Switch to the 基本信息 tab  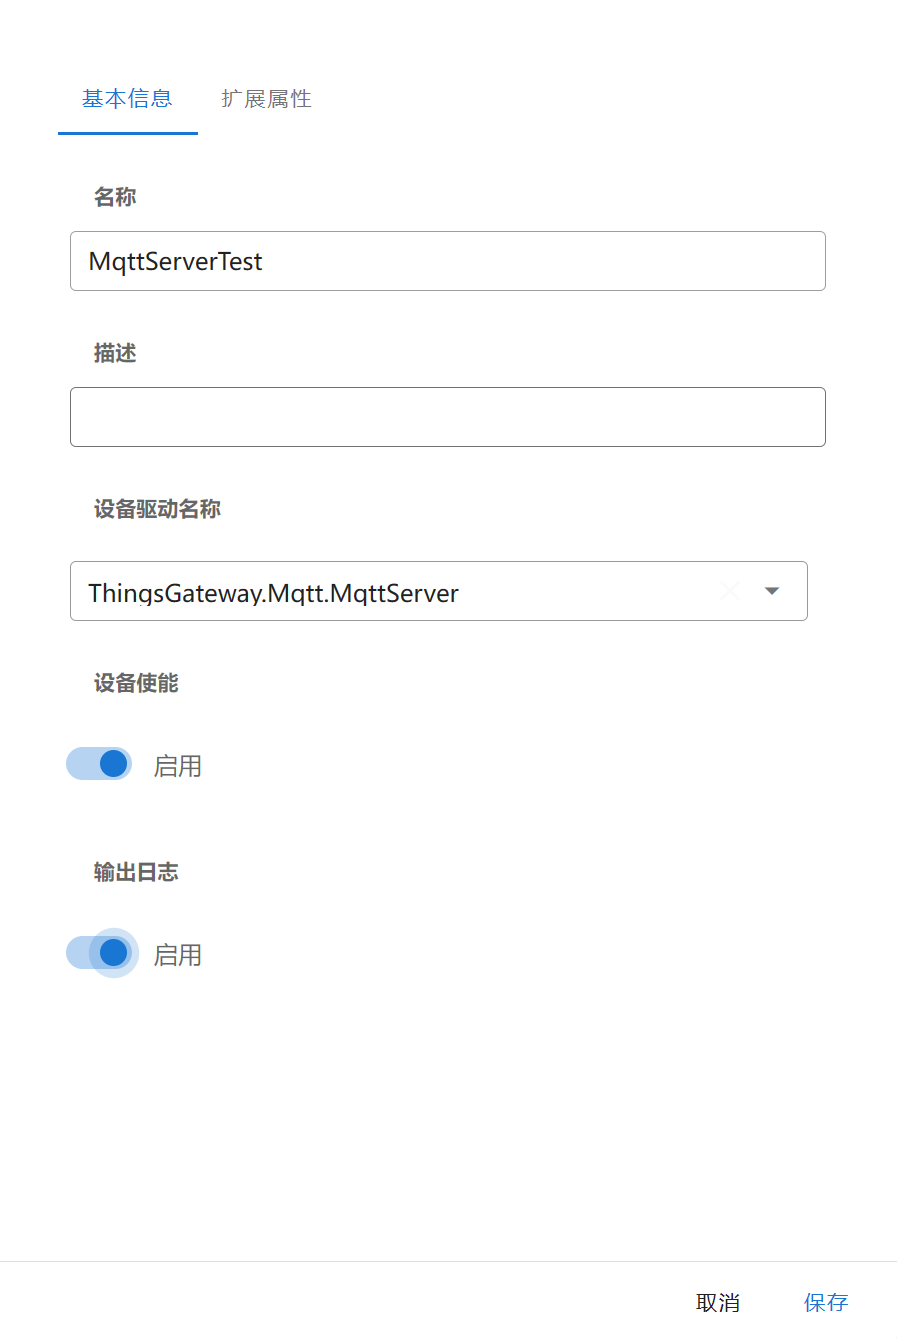pyautogui.click(x=127, y=99)
